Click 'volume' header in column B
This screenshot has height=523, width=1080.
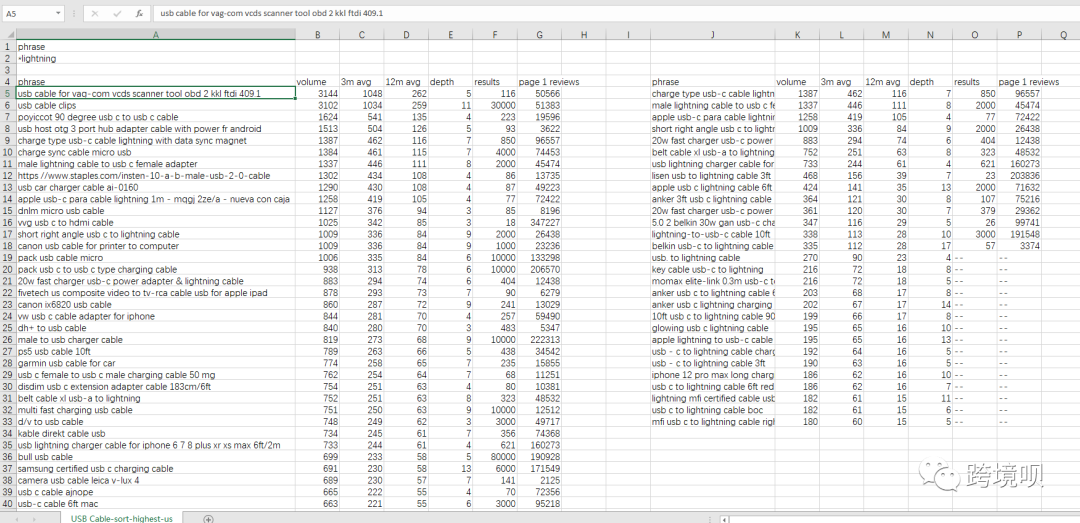tap(318, 82)
